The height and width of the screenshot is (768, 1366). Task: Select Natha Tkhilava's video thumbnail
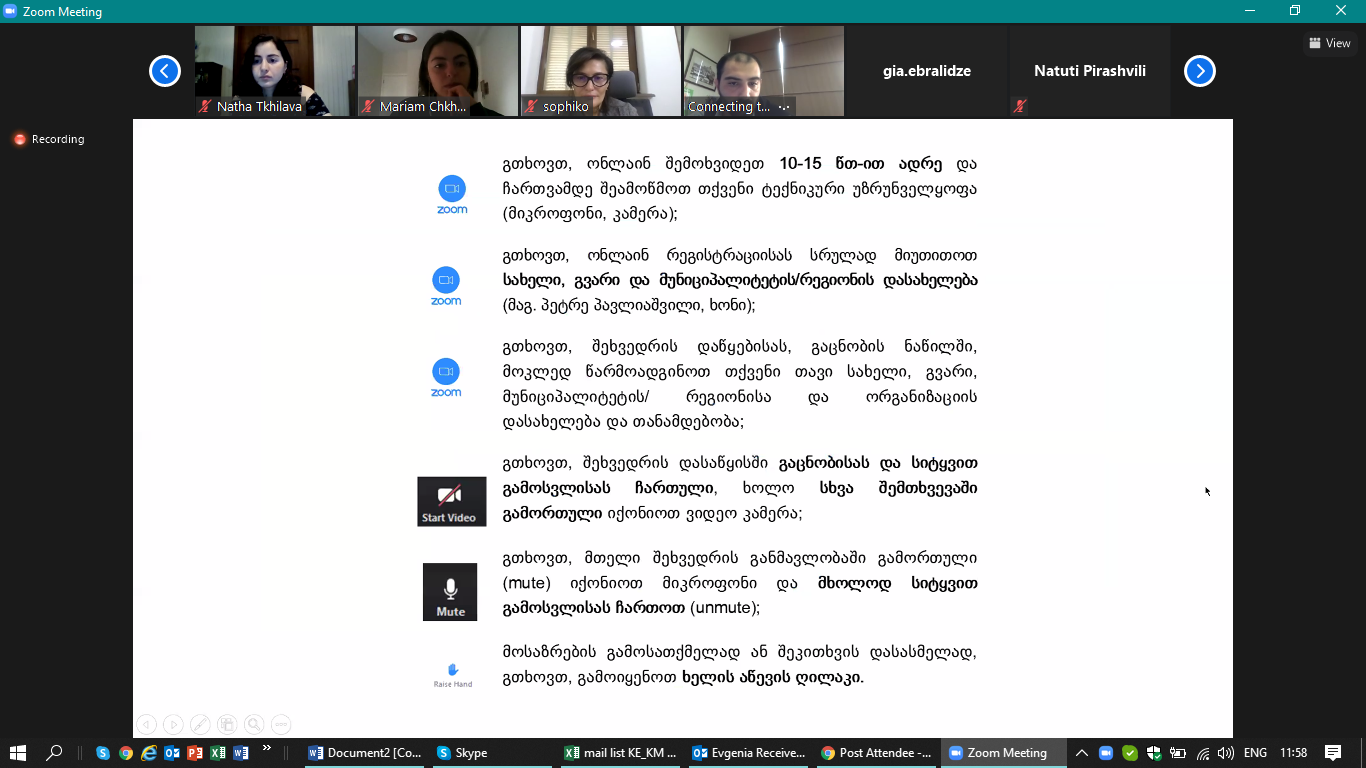coord(274,71)
